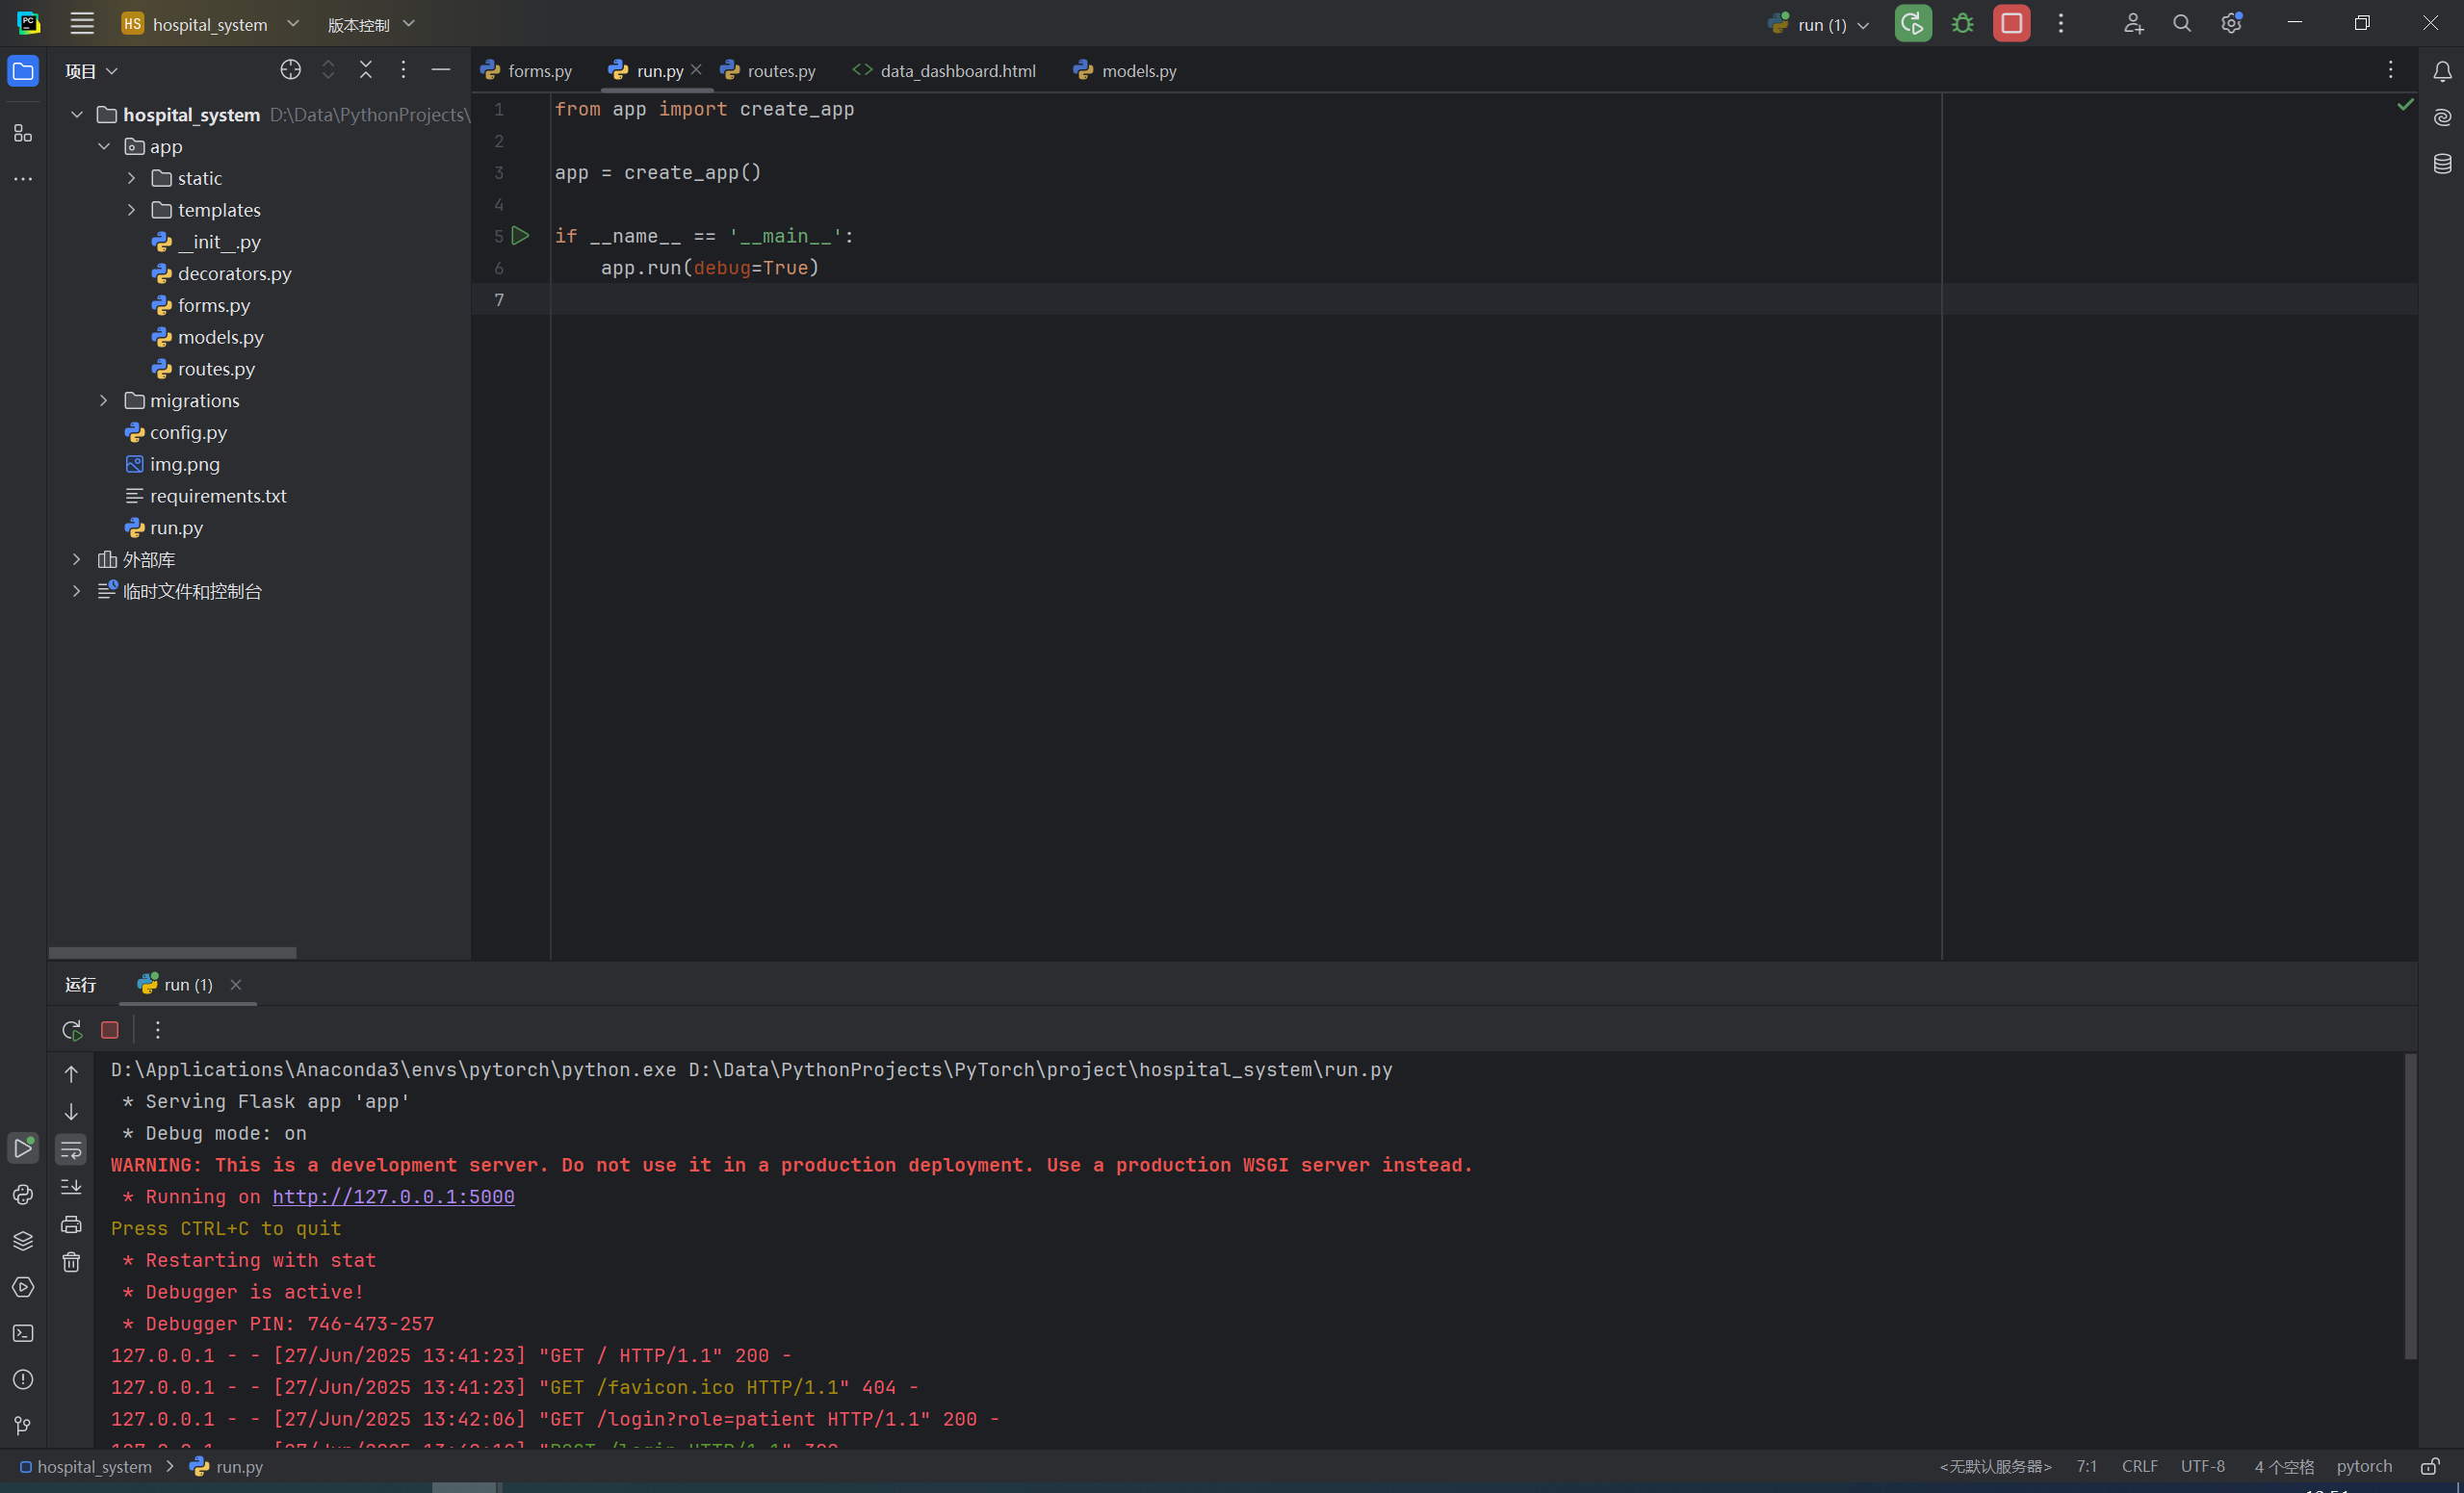This screenshot has width=2464, height=1493.
Task: Open the run (1) configuration dropdown
Action: click(1820, 25)
